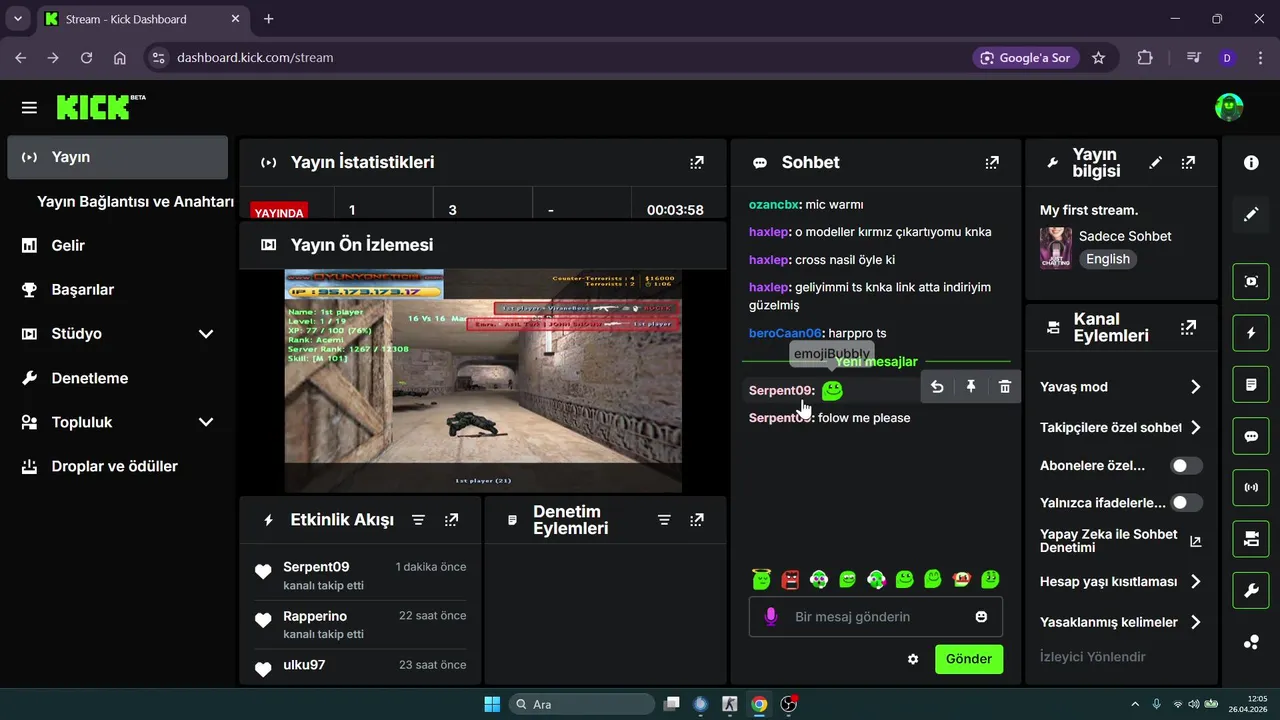The height and width of the screenshot is (720, 1280).
Task: Delete Serpent09's emoji message with trash icon
Action: (1005, 387)
